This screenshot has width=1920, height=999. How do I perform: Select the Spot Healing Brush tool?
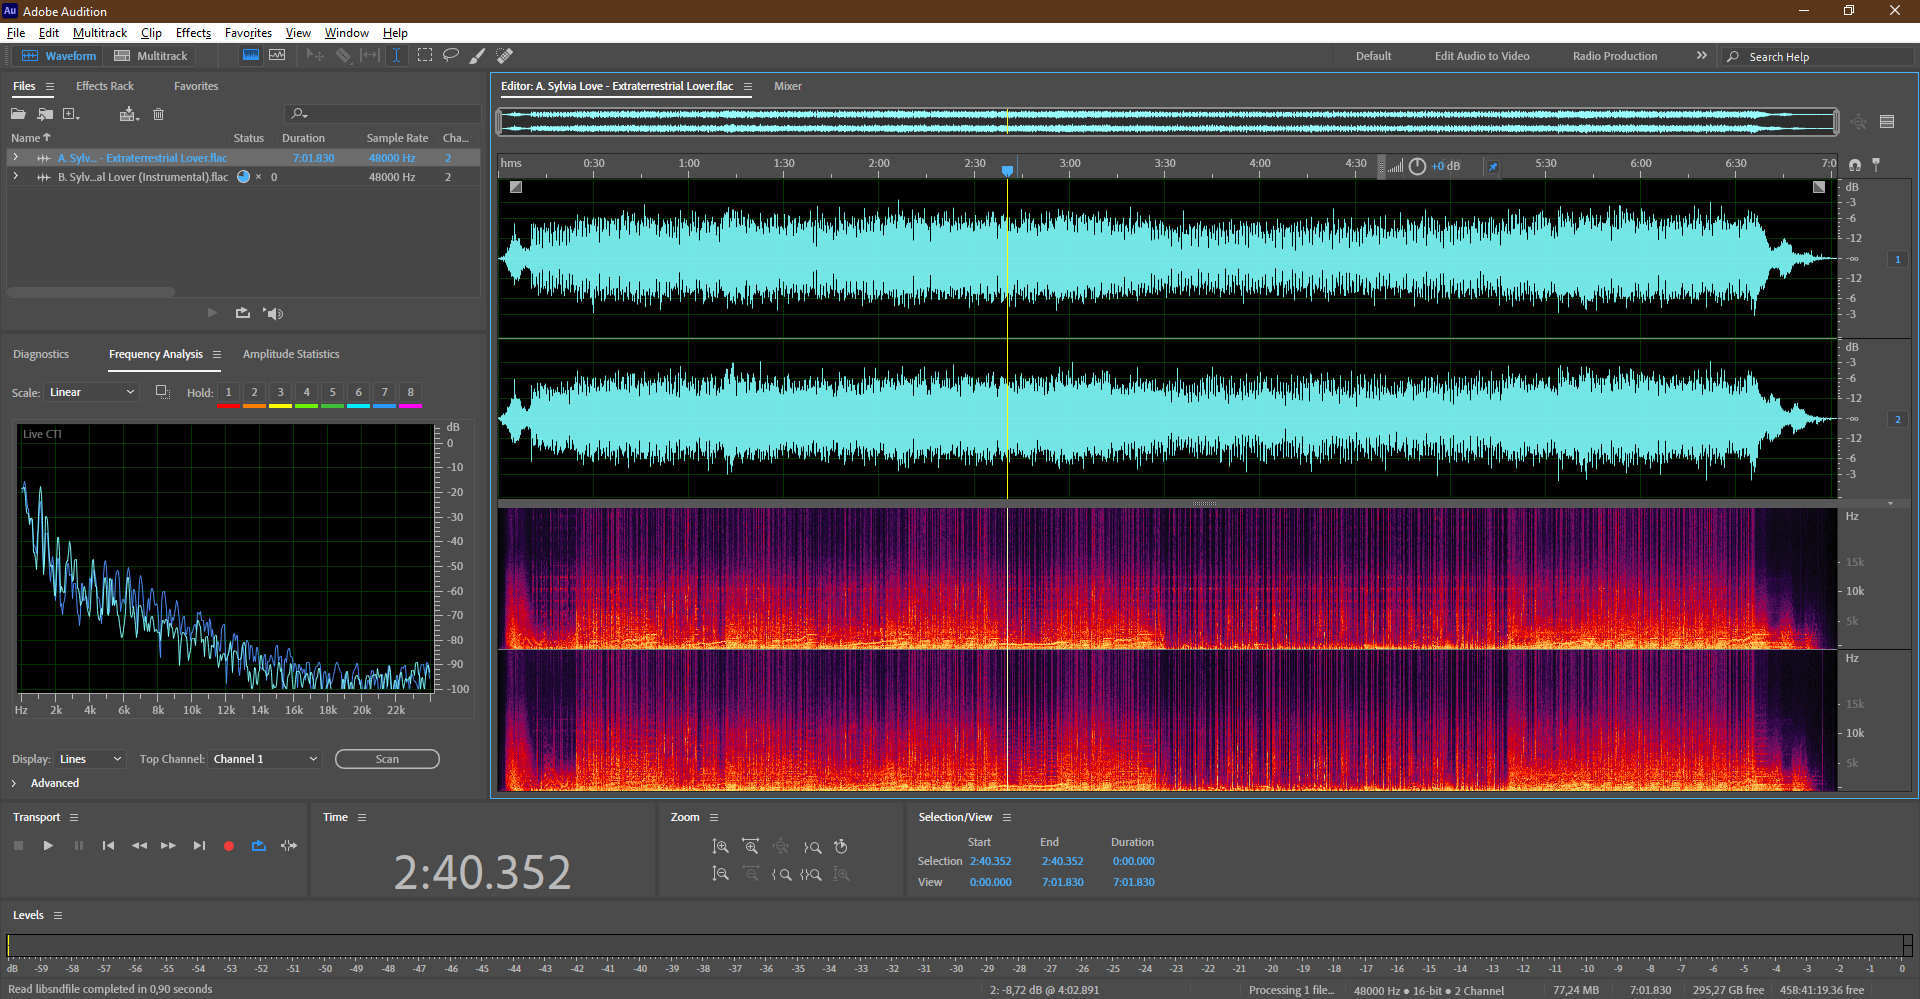504,56
